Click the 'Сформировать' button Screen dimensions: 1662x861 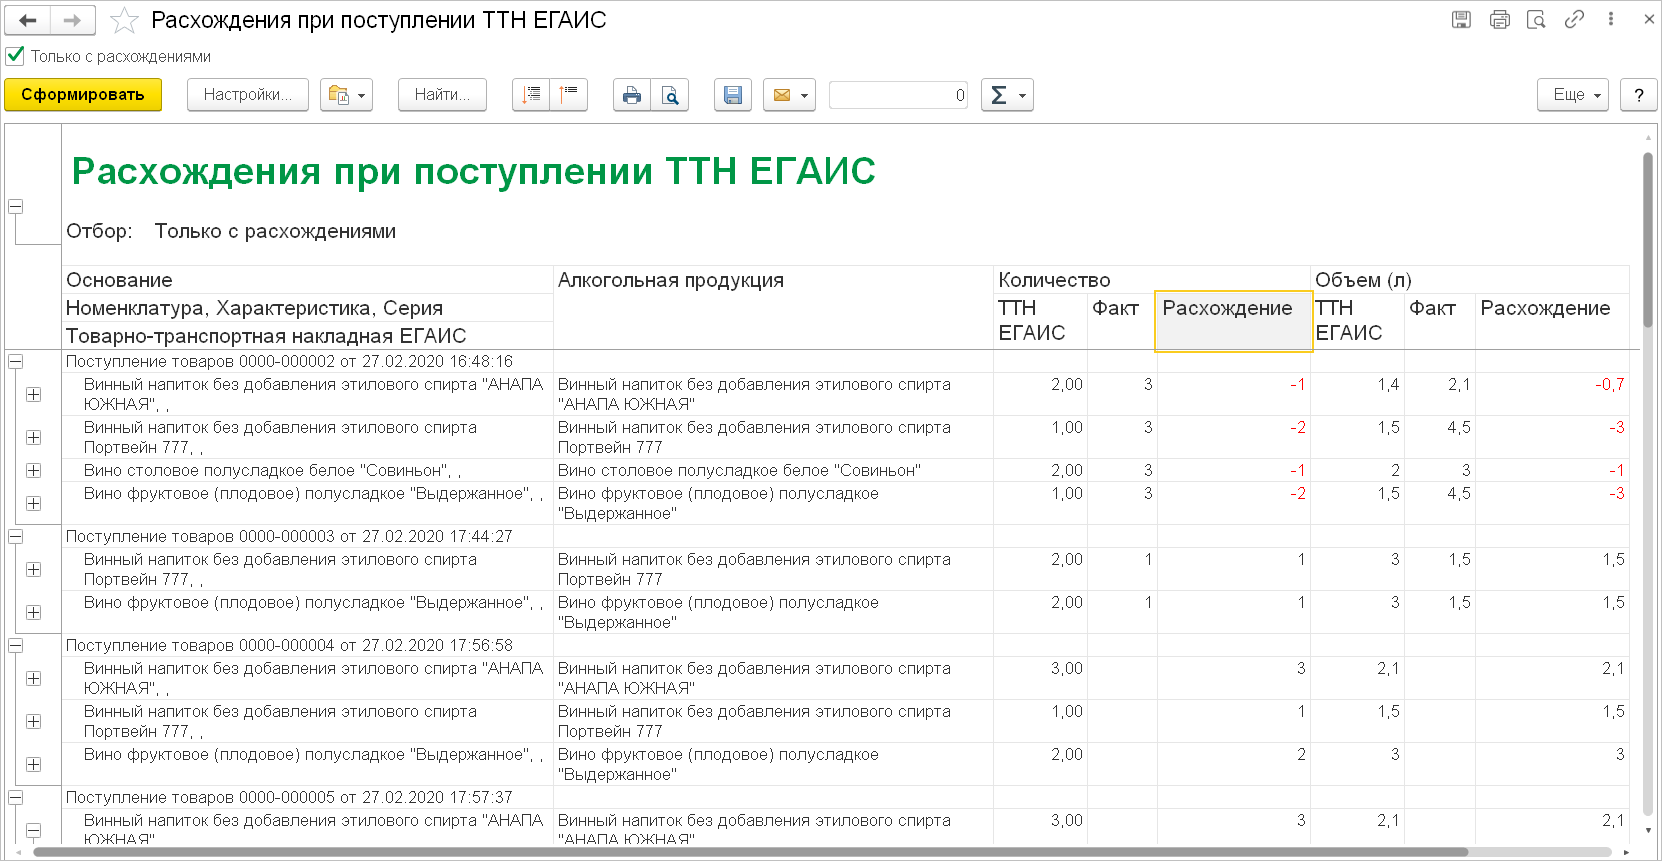(83, 95)
